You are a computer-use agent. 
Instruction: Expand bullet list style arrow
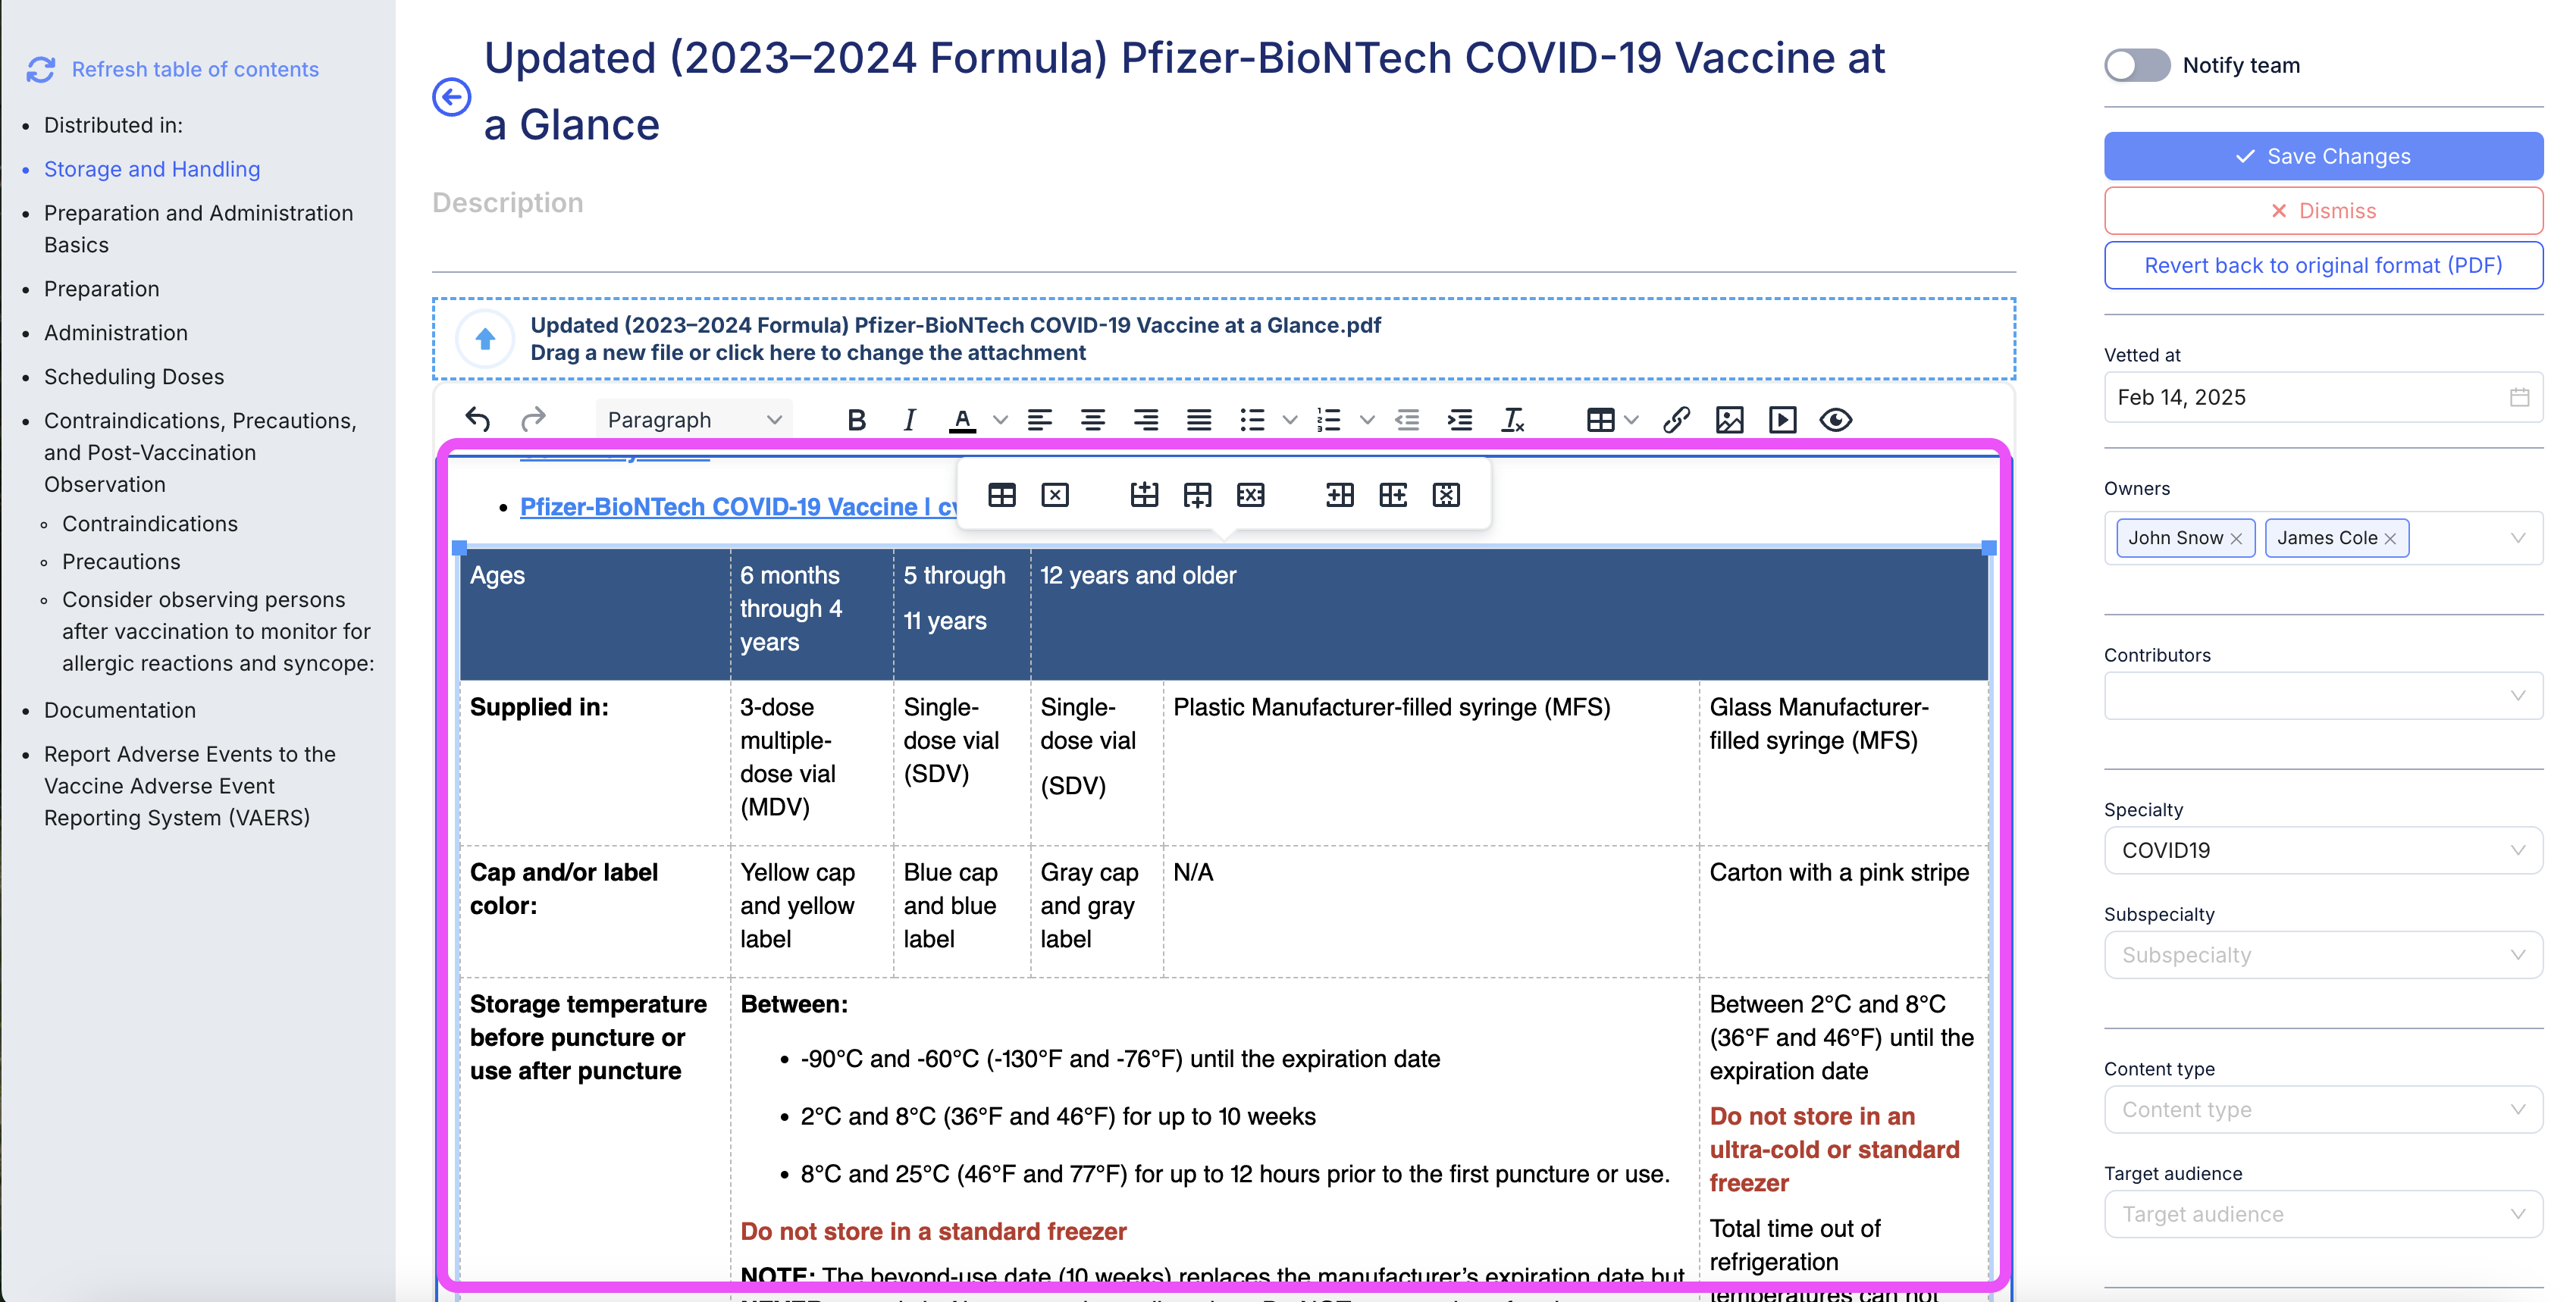1290,420
